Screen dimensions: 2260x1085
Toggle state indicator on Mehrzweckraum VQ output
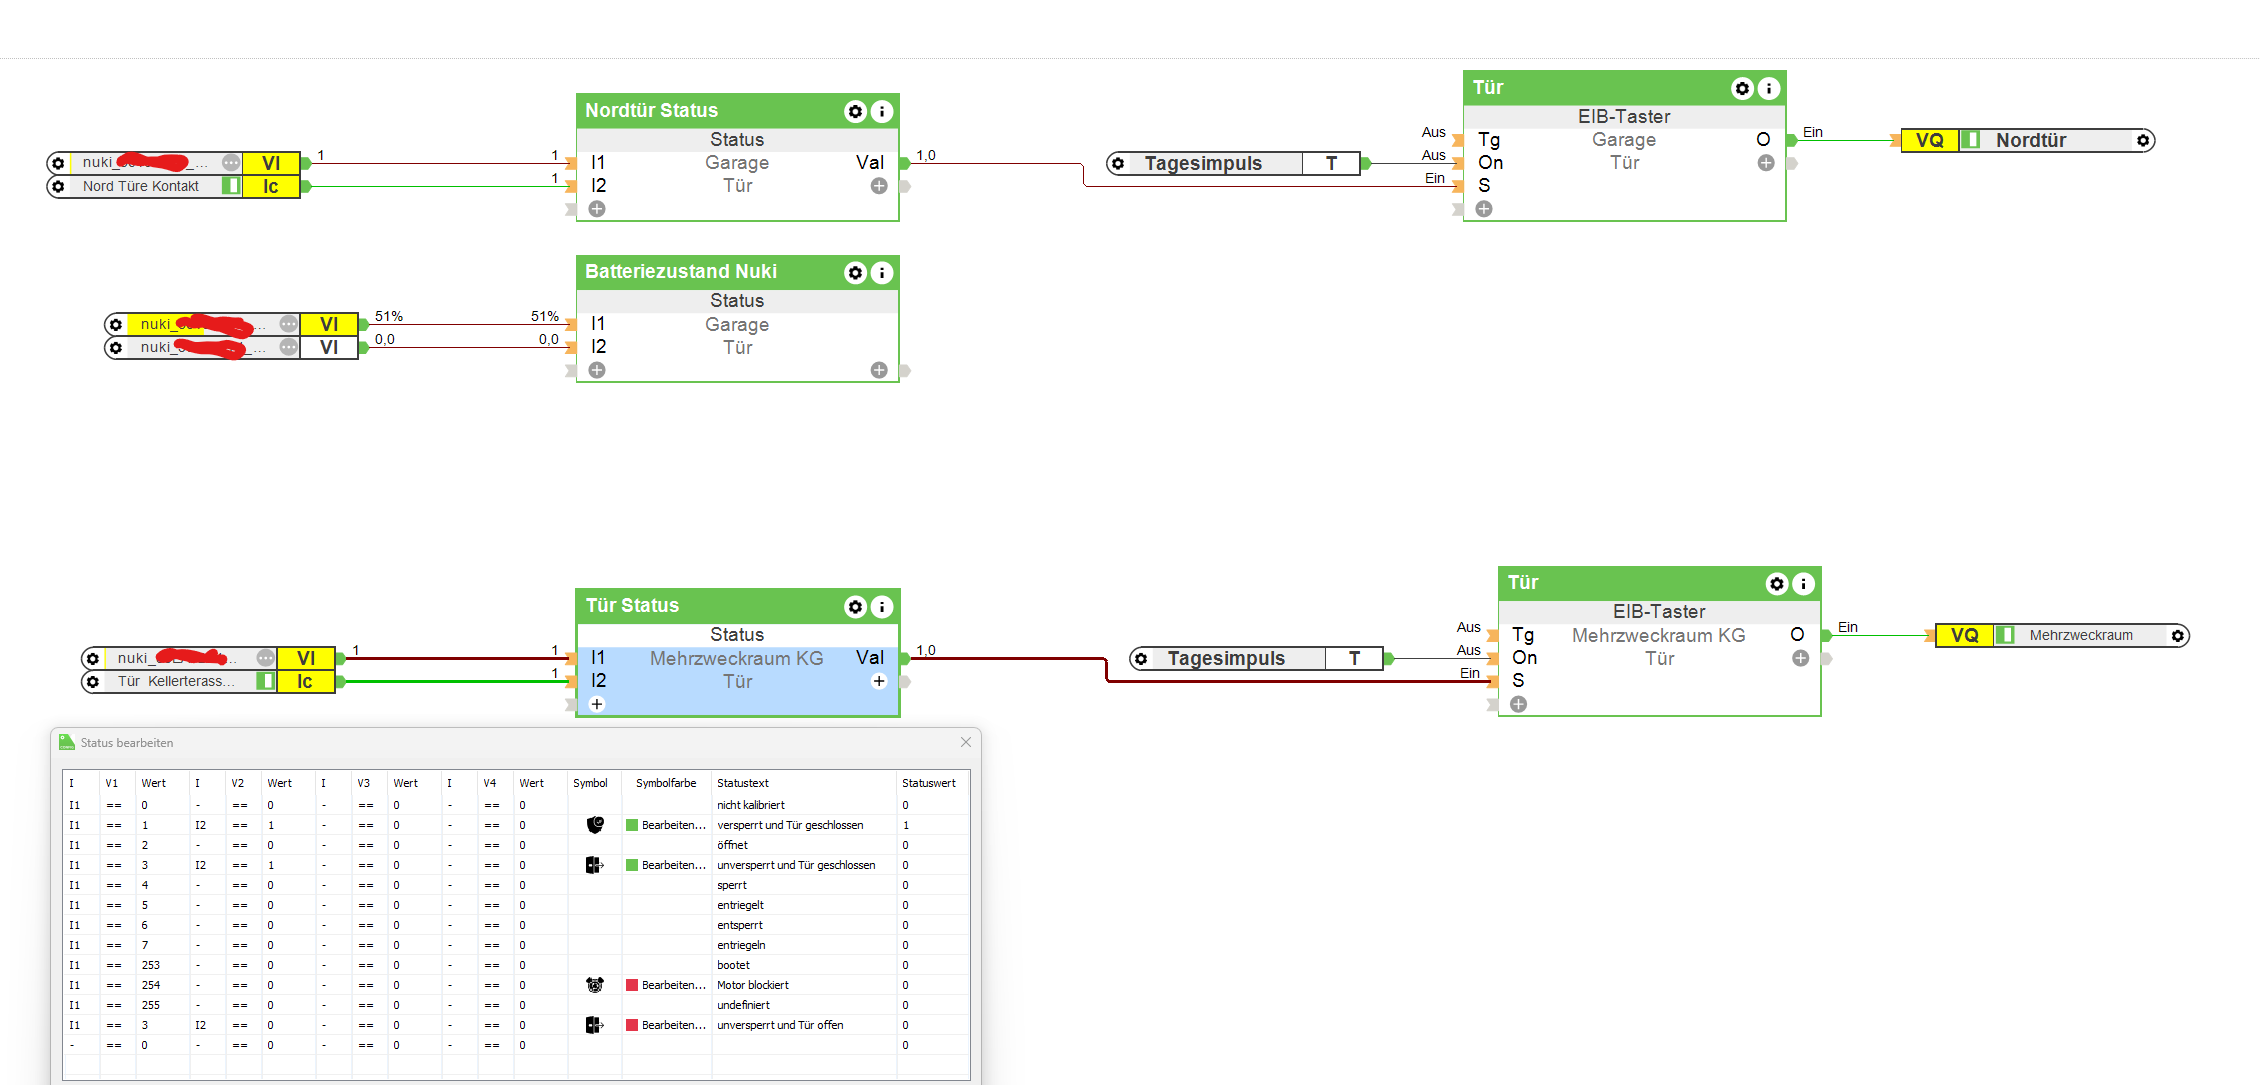(2005, 635)
